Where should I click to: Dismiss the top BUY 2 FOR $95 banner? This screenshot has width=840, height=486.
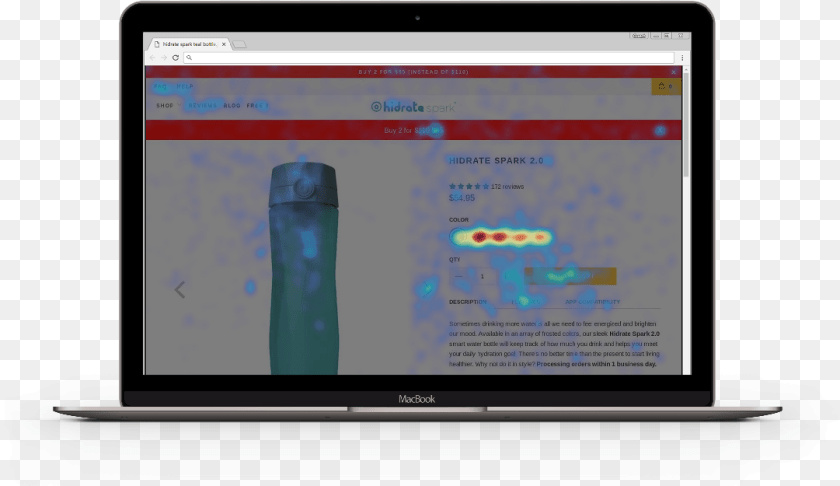674,72
